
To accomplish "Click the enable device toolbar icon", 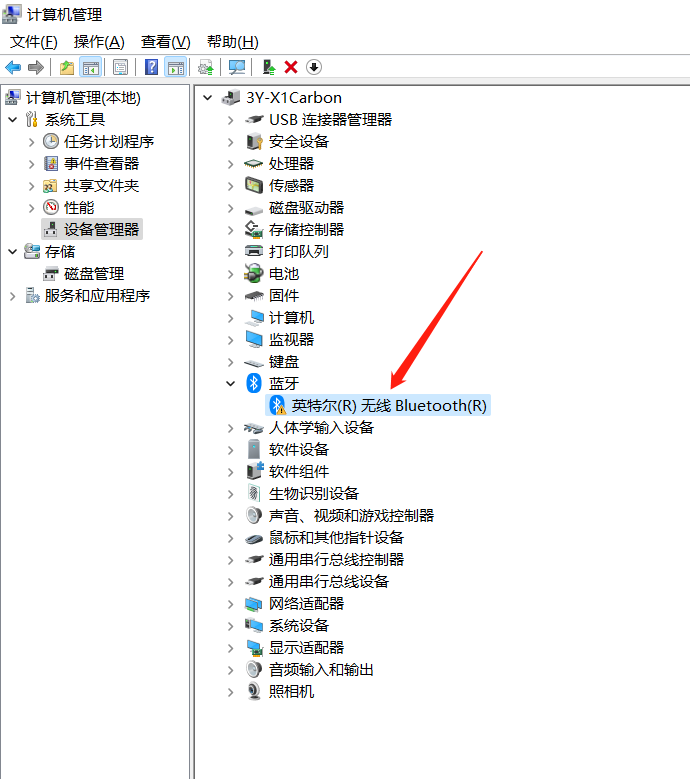I will click(x=268, y=67).
